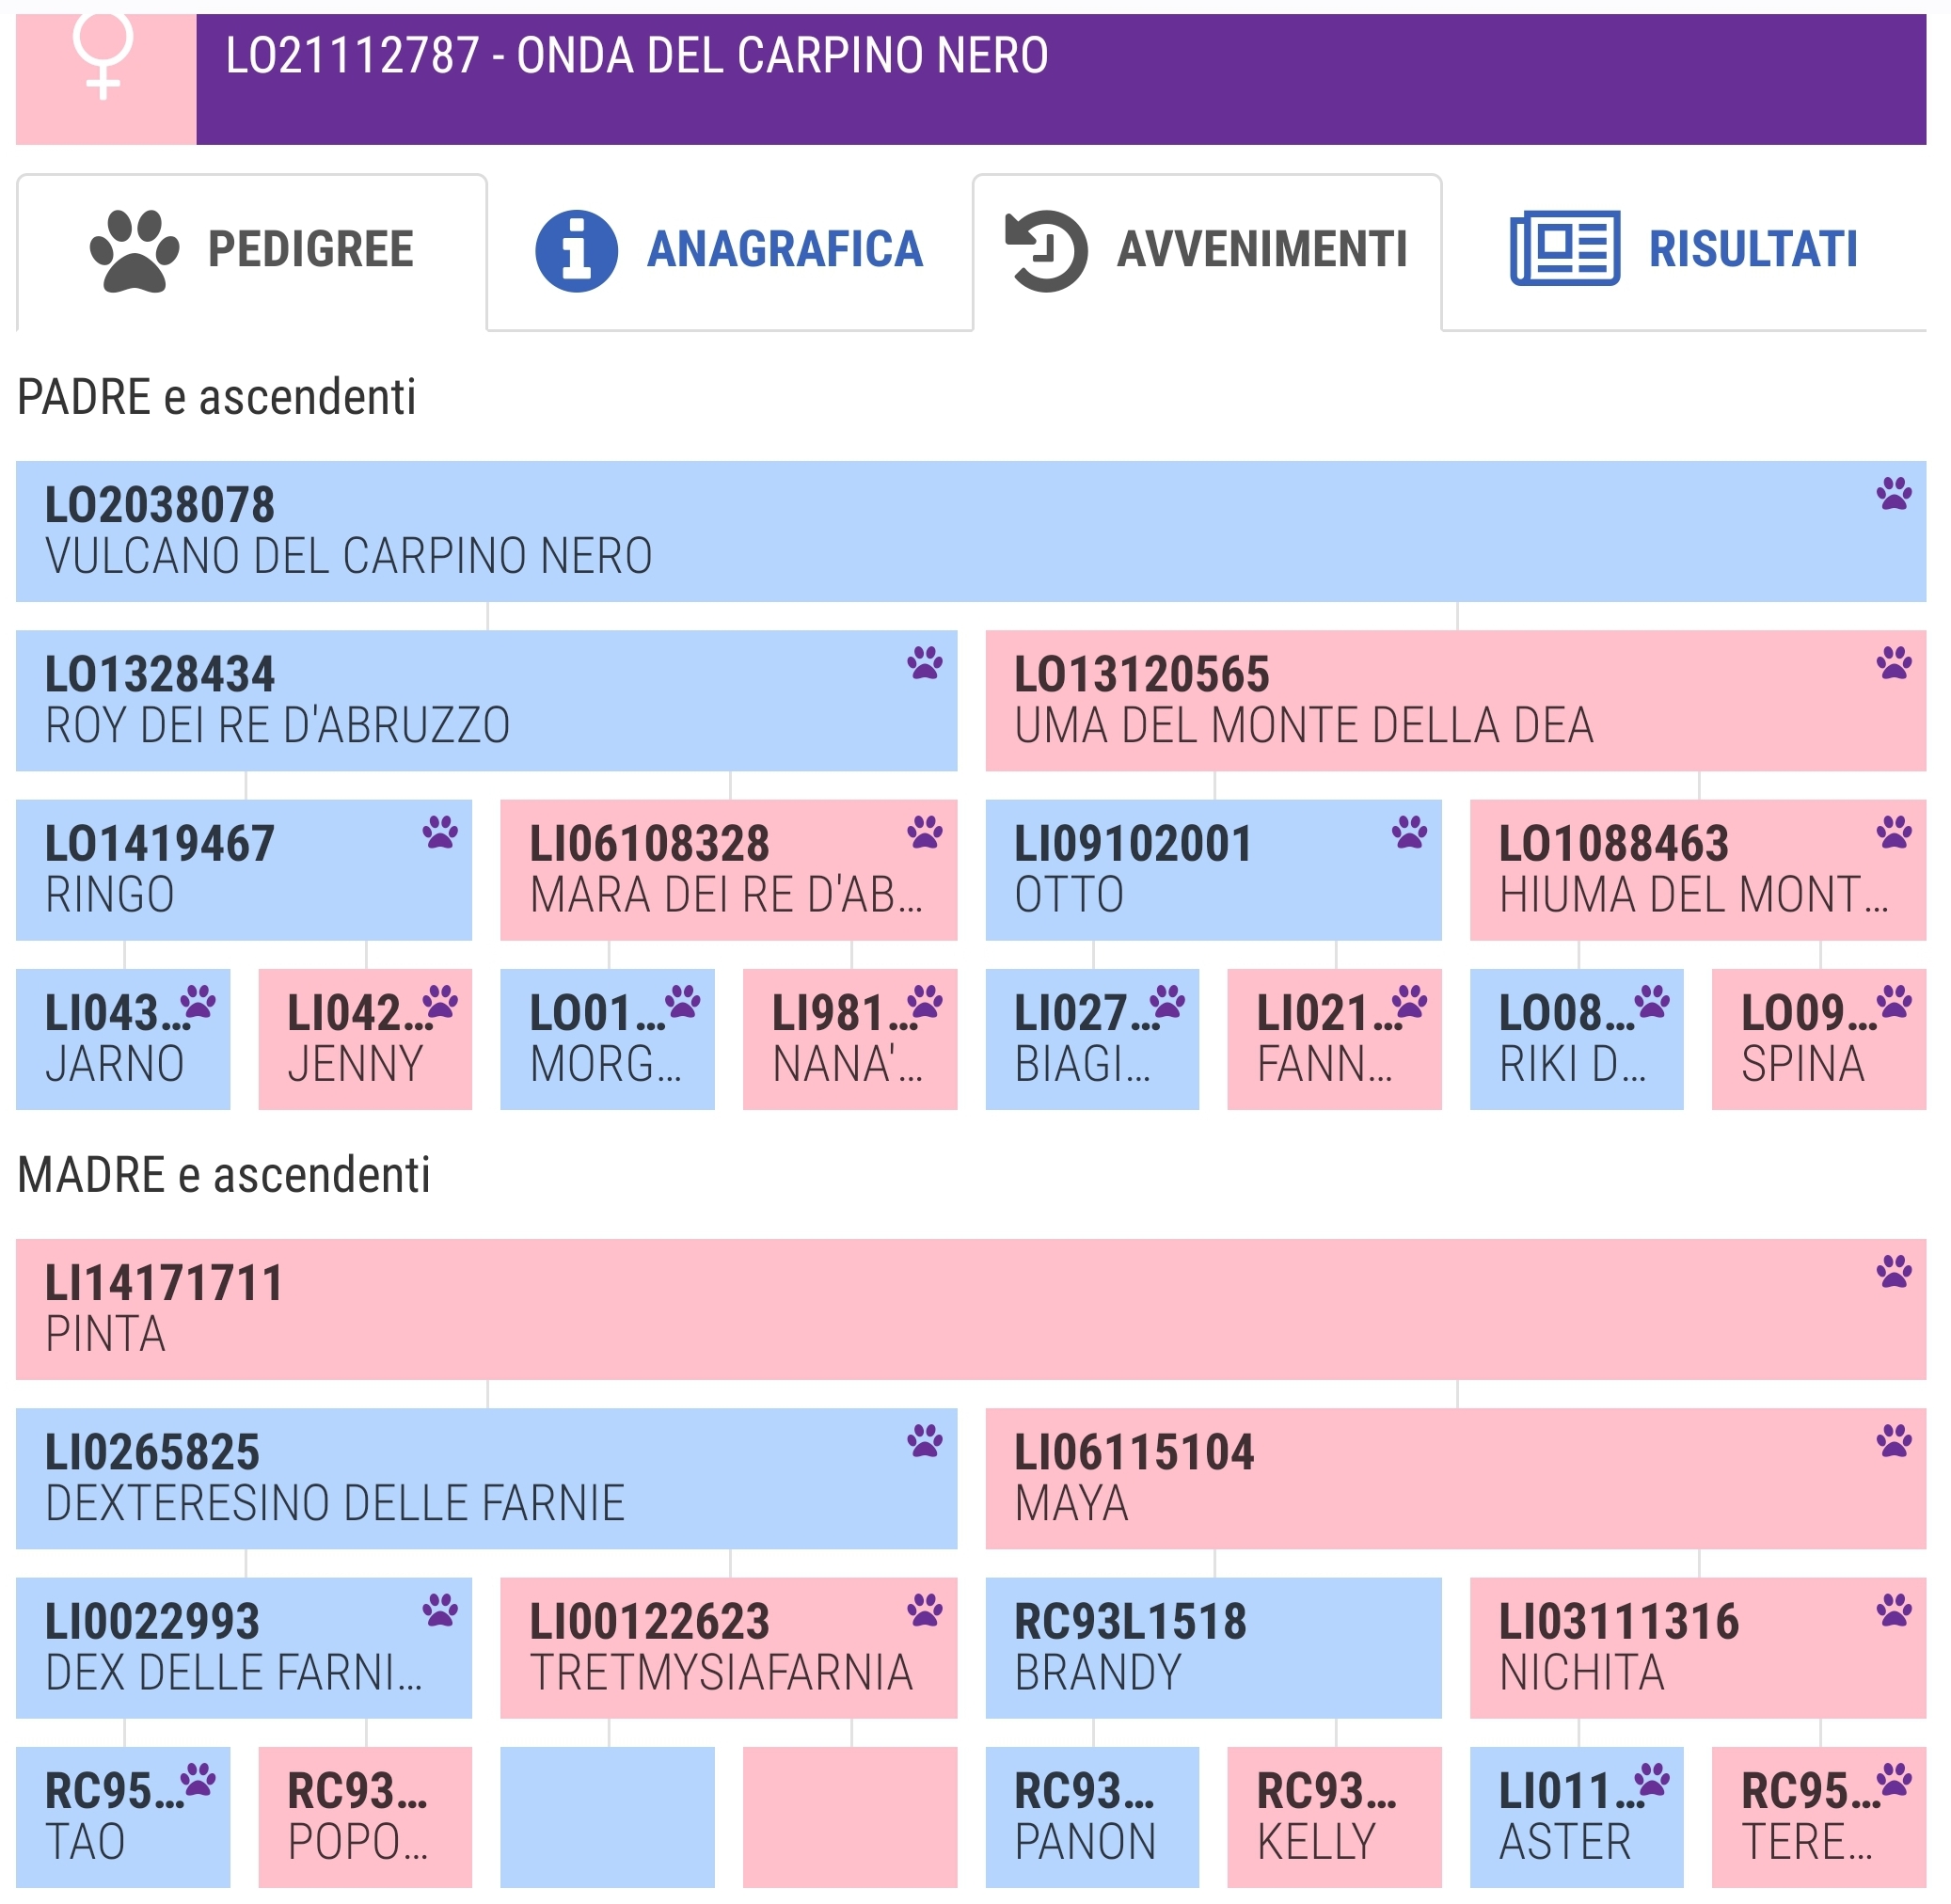Click paw icon on Ringo card

point(439,832)
